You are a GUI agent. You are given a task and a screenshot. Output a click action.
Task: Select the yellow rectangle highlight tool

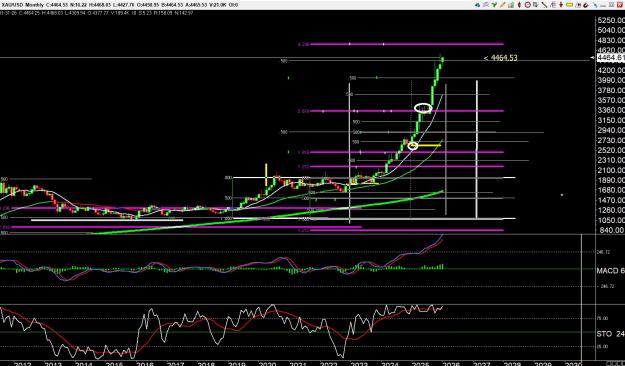pyautogui.click(x=570, y=5)
